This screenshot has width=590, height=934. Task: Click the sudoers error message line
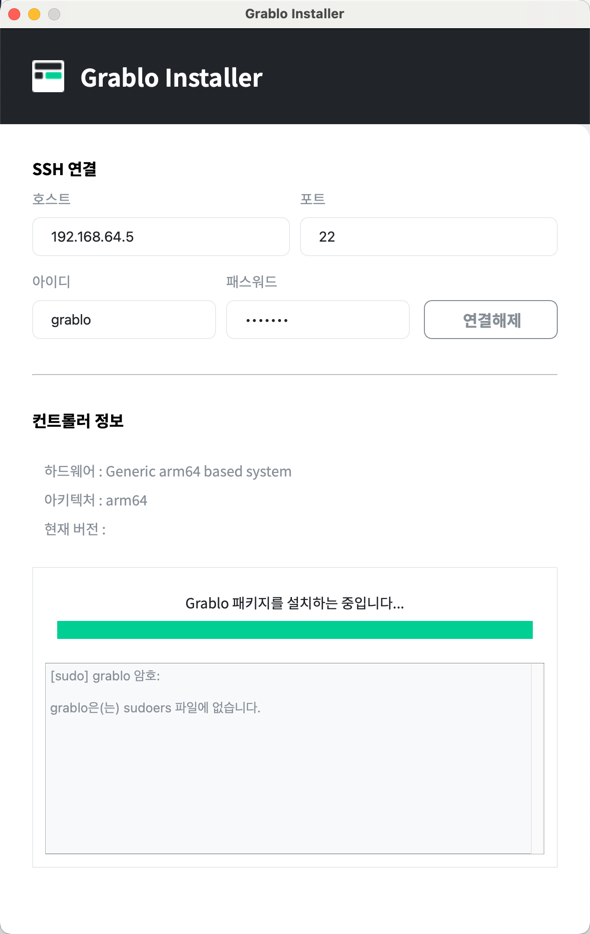155,708
